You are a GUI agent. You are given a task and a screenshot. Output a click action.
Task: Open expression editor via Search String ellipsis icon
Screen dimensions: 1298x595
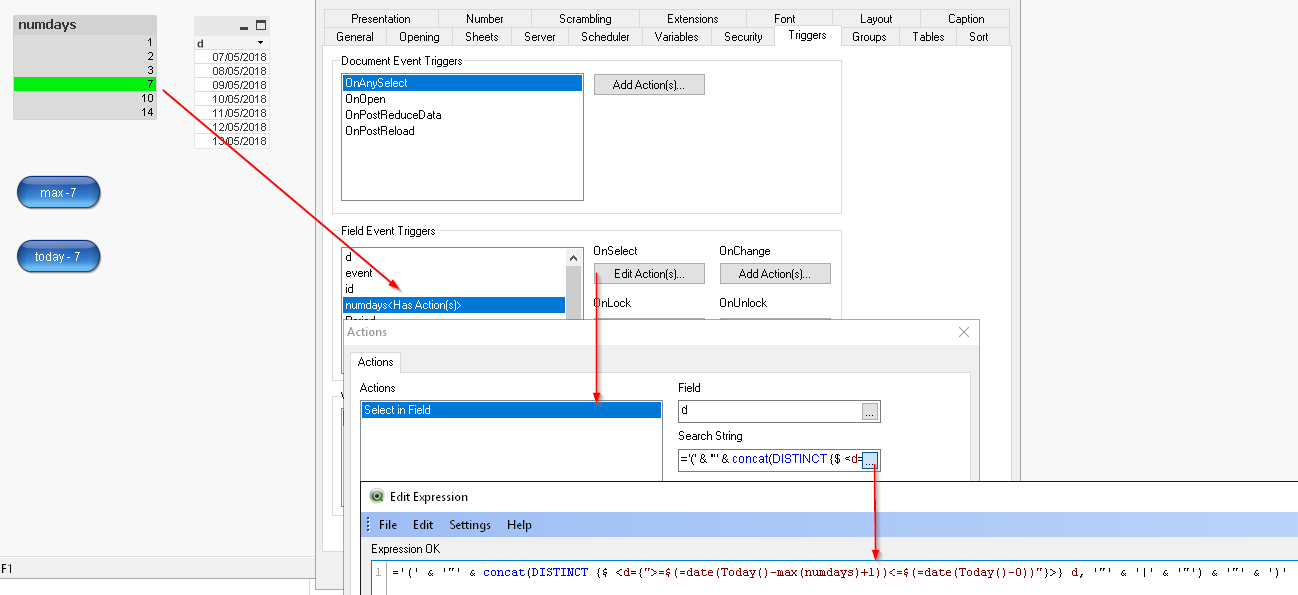(x=870, y=459)
